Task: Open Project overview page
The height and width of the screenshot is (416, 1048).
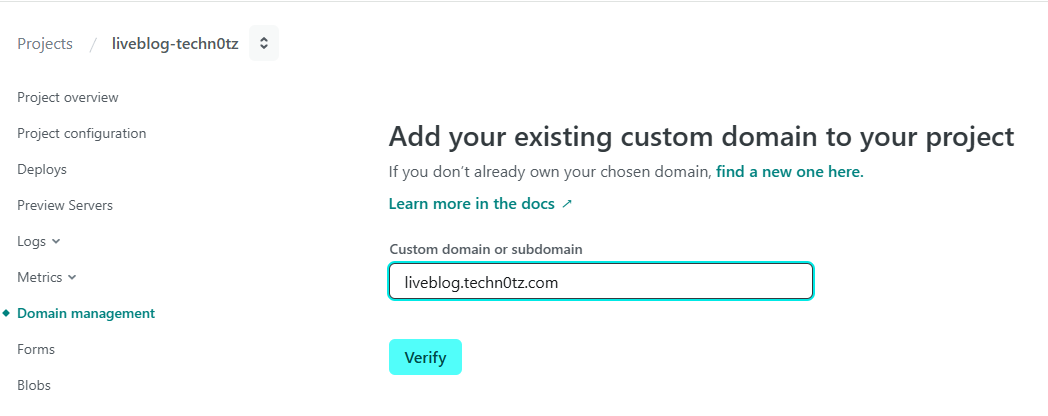Action: (68, 97)
